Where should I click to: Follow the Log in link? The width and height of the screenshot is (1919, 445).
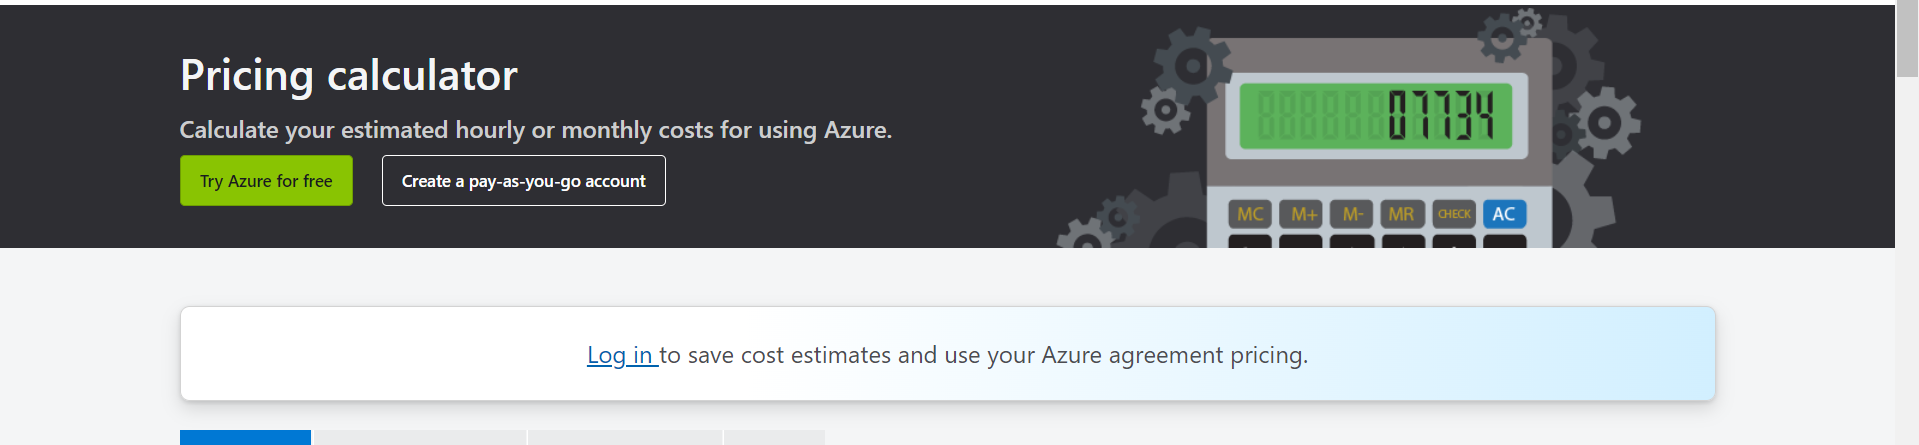620,355
